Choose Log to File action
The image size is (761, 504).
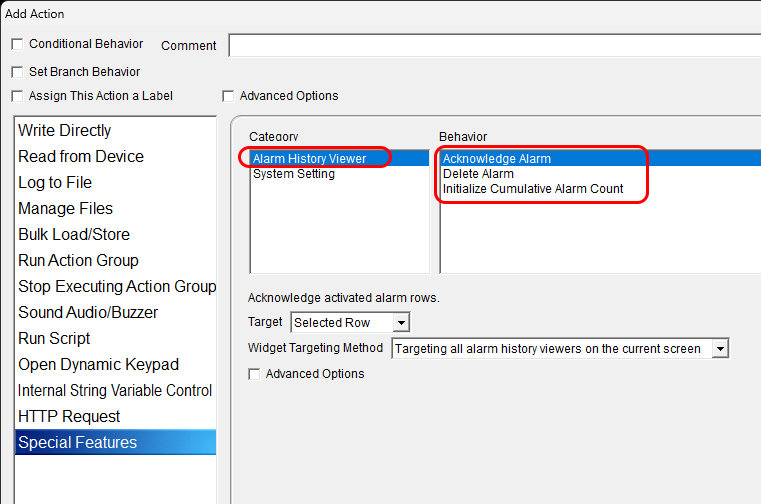[x=55, y=183]
